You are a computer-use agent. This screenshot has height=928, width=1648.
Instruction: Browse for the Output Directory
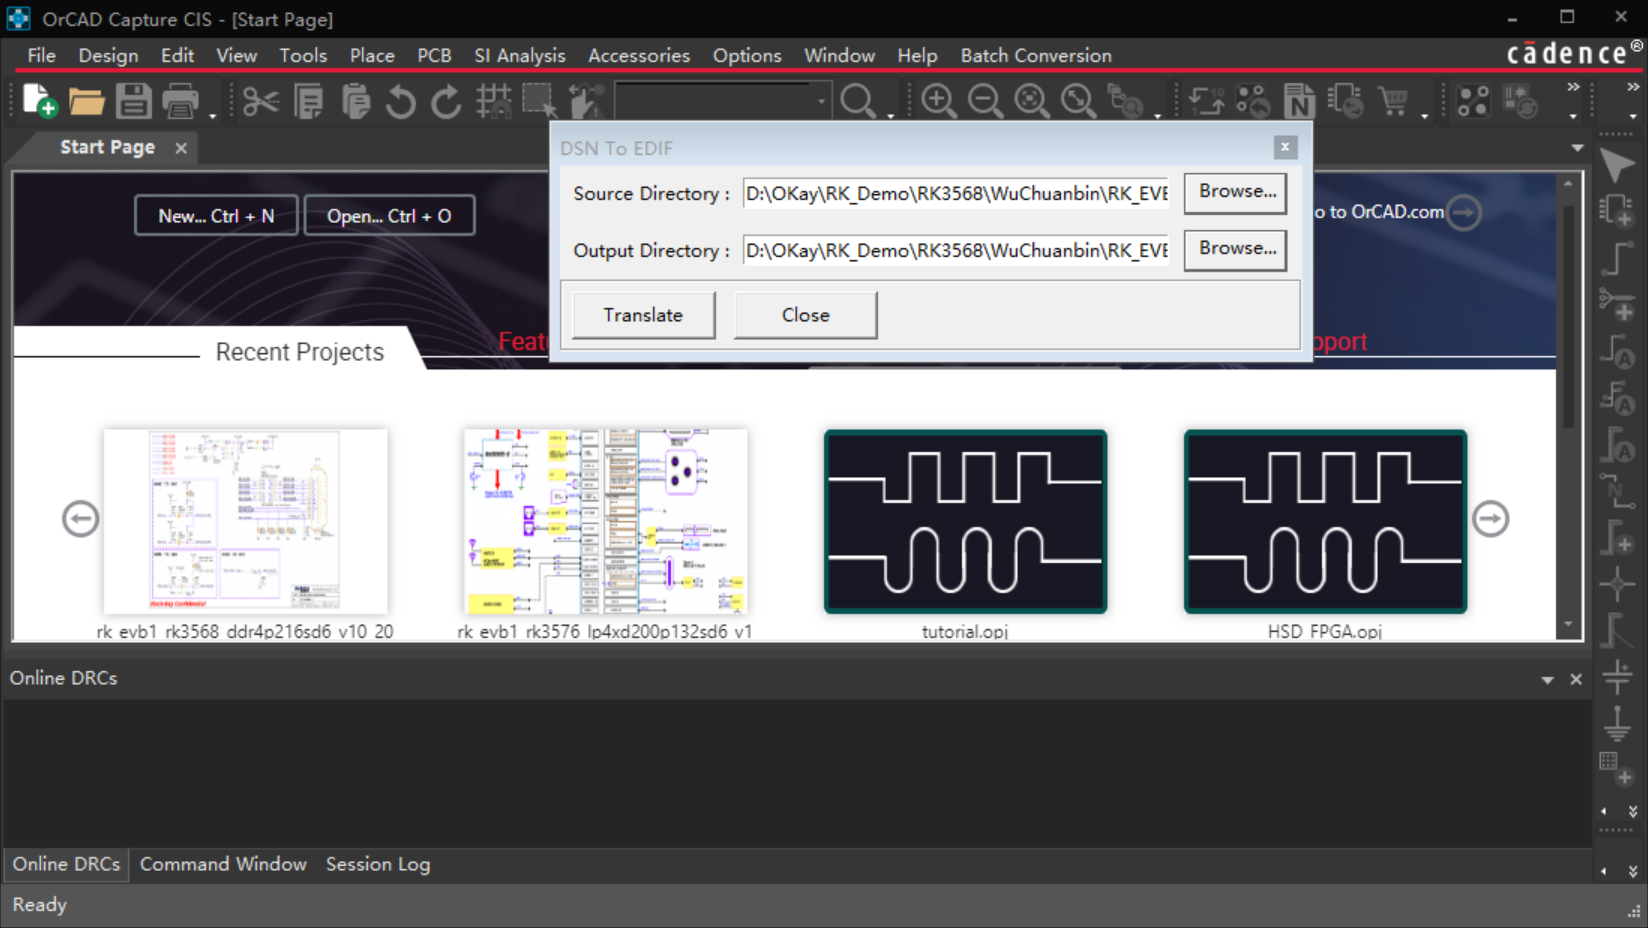click(1236, 249)
